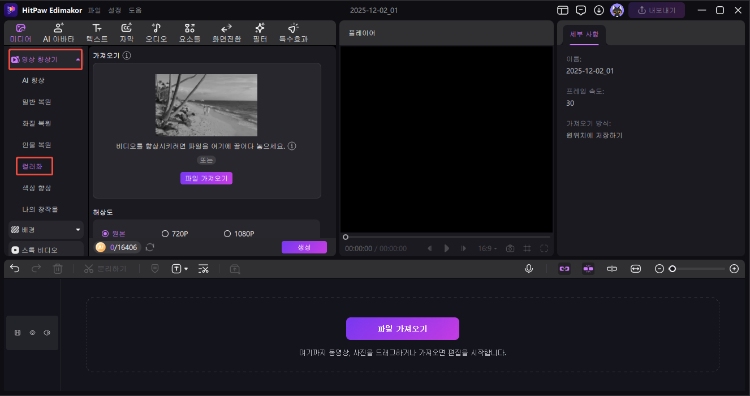This screenshot has height=396, width=750.
Task: Click 파일 가져오기 button in import panel
Action: coord(206,178)
